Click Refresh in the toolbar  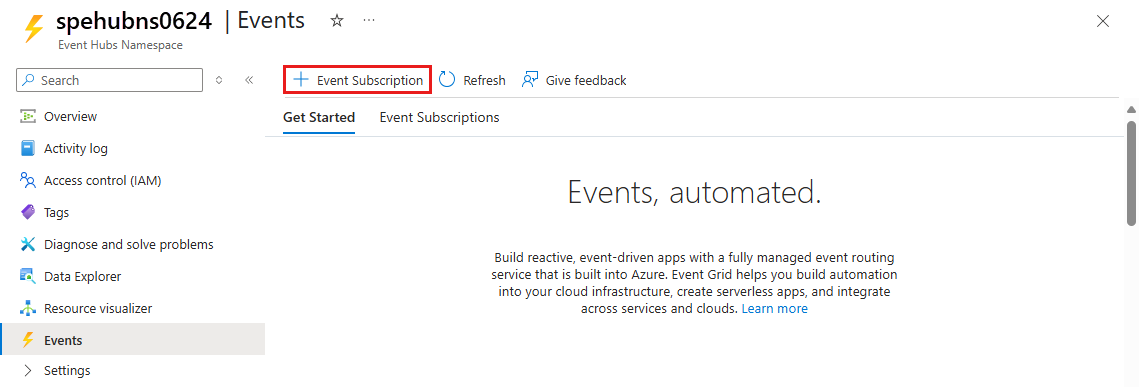coord(472,81)
